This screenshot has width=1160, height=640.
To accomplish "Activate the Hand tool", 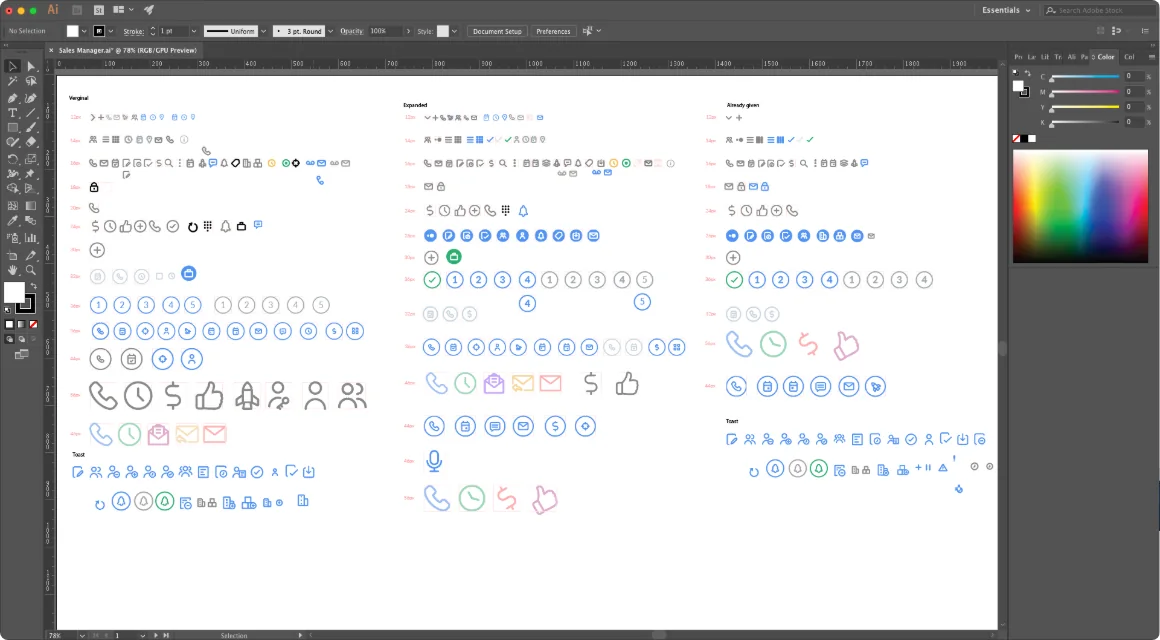I will coord(13,271).
